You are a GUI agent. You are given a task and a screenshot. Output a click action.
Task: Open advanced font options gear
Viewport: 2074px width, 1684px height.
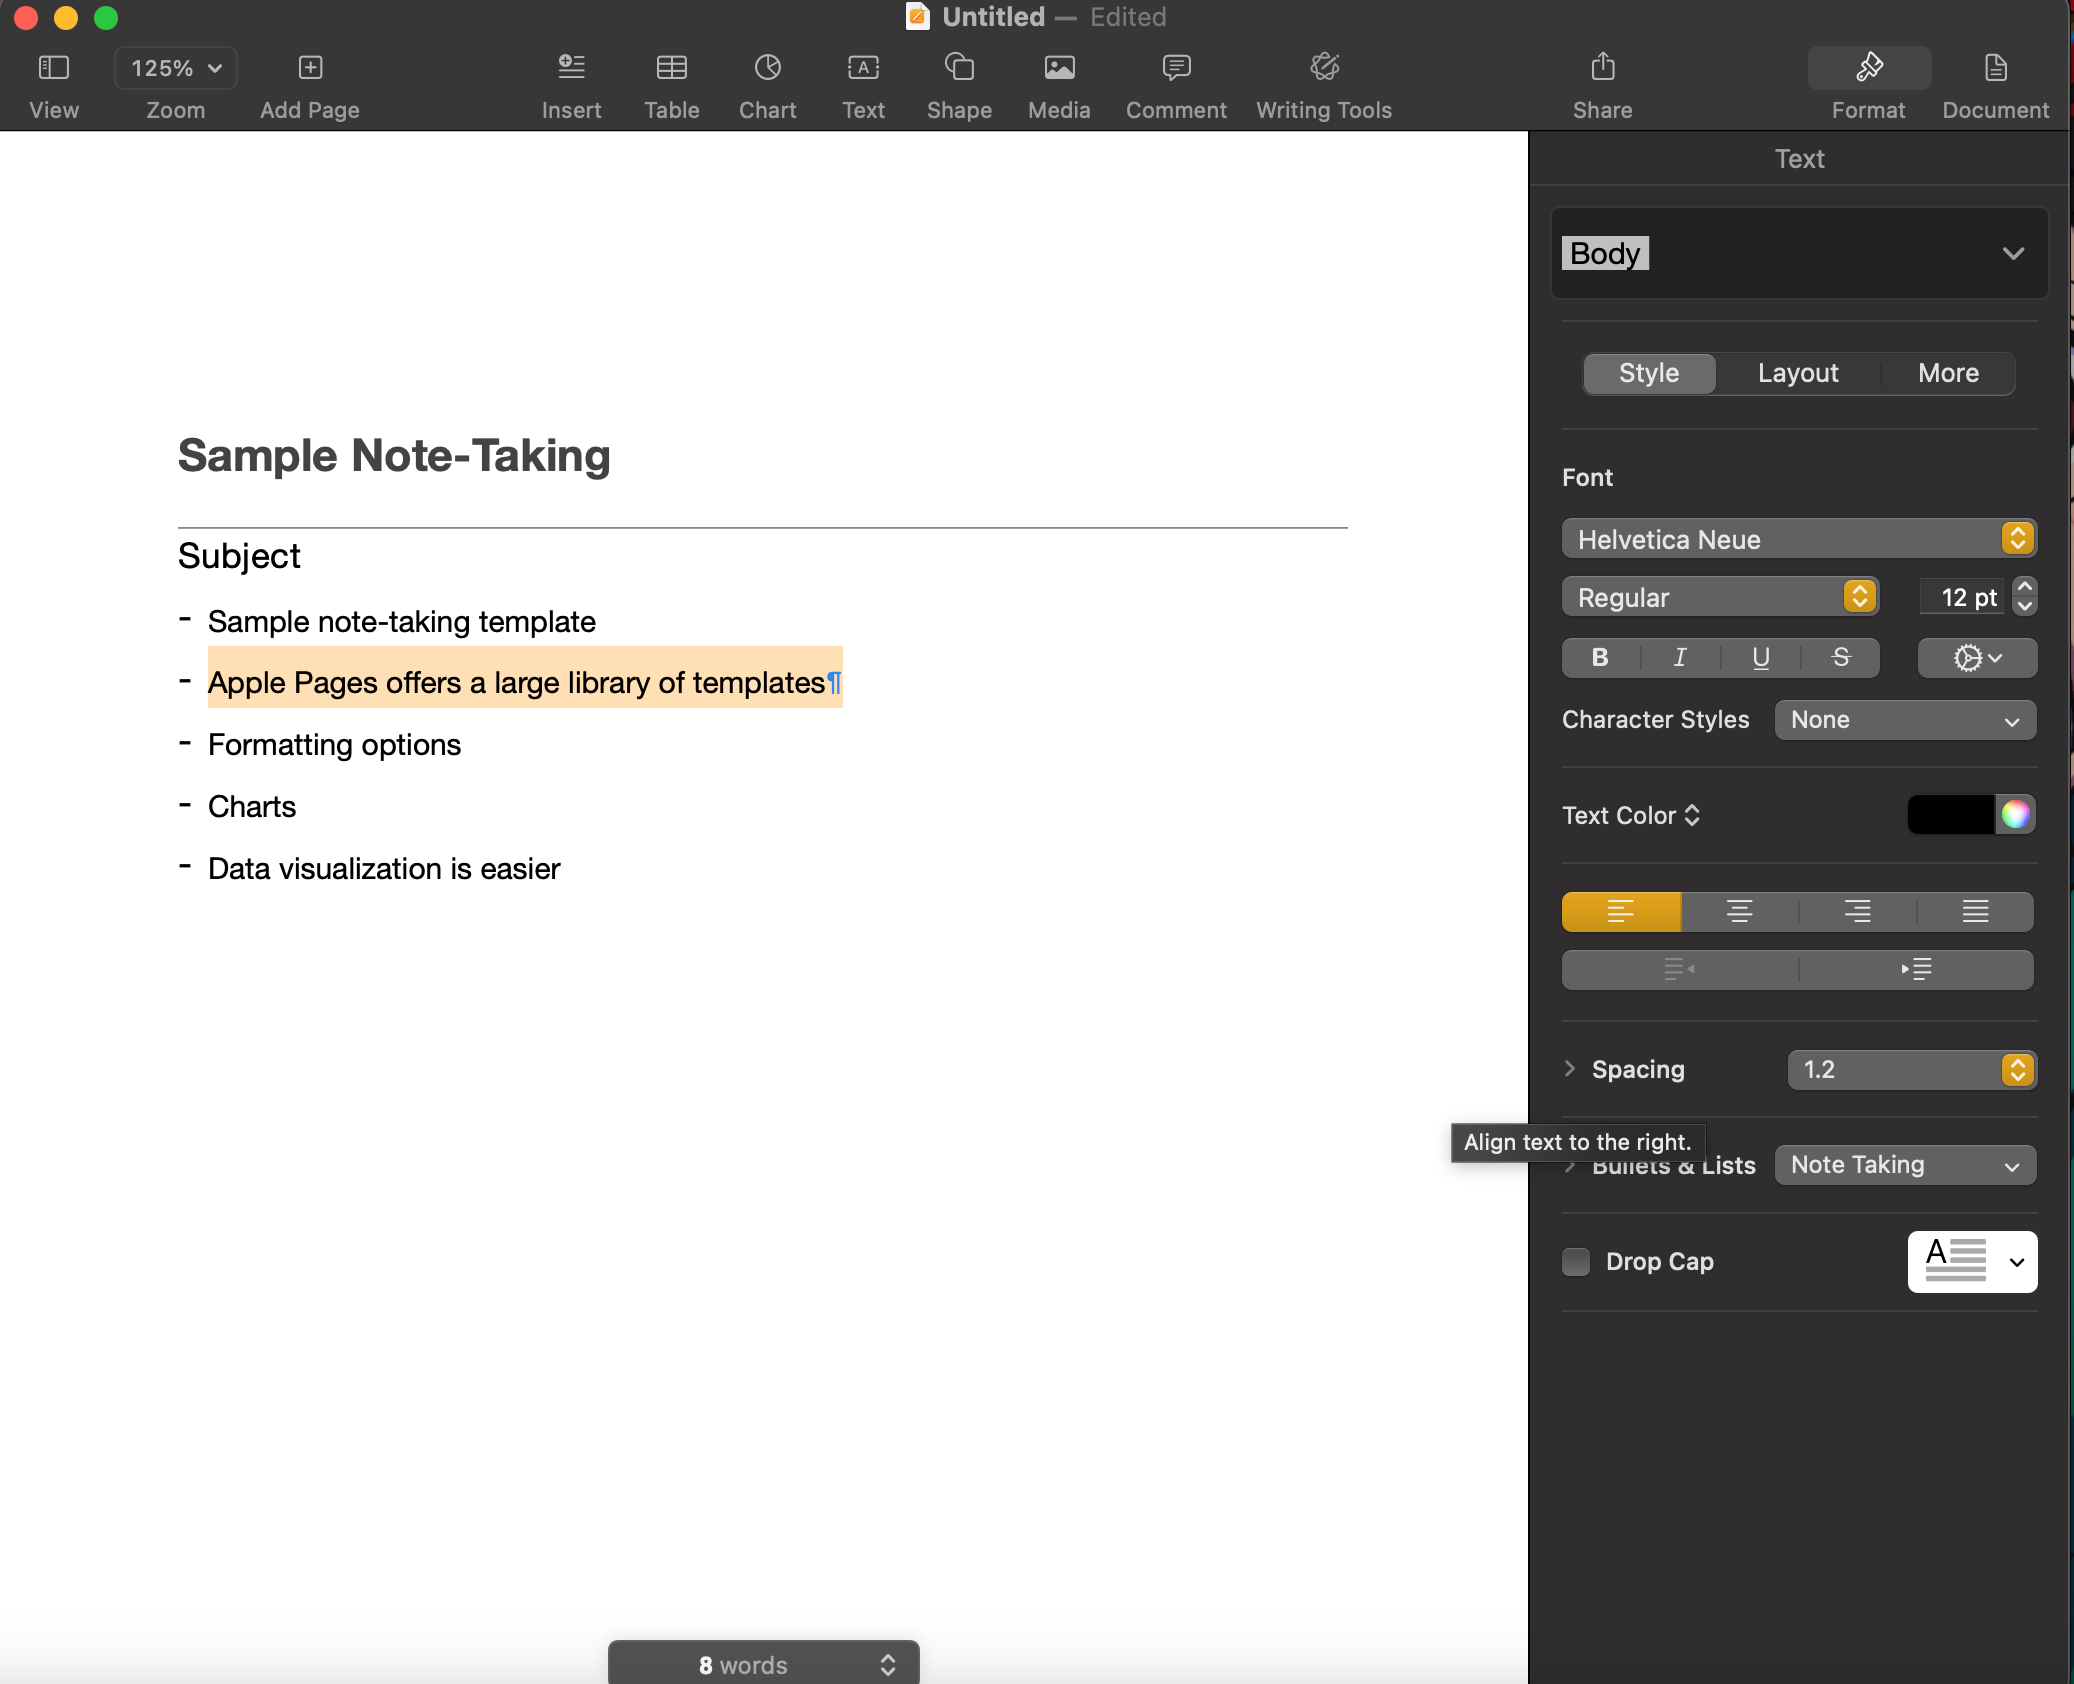1977,658
